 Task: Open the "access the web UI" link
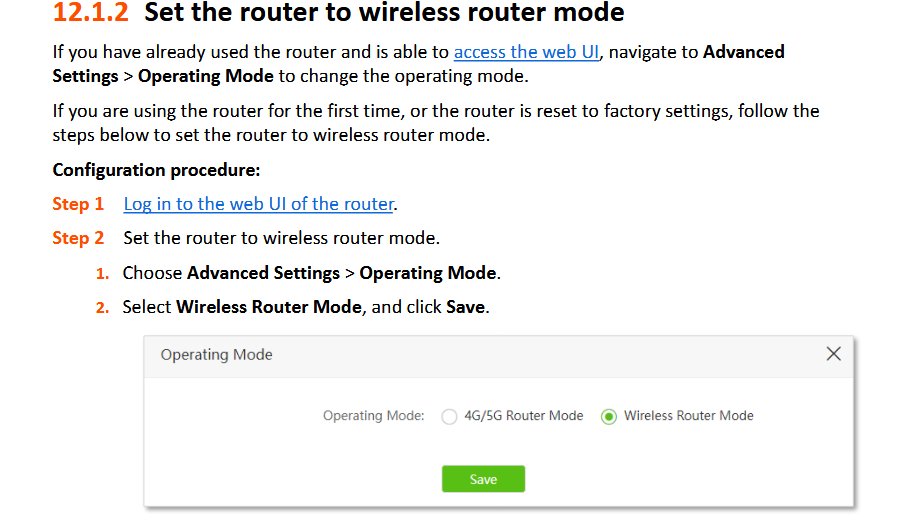tap(526, 52)
